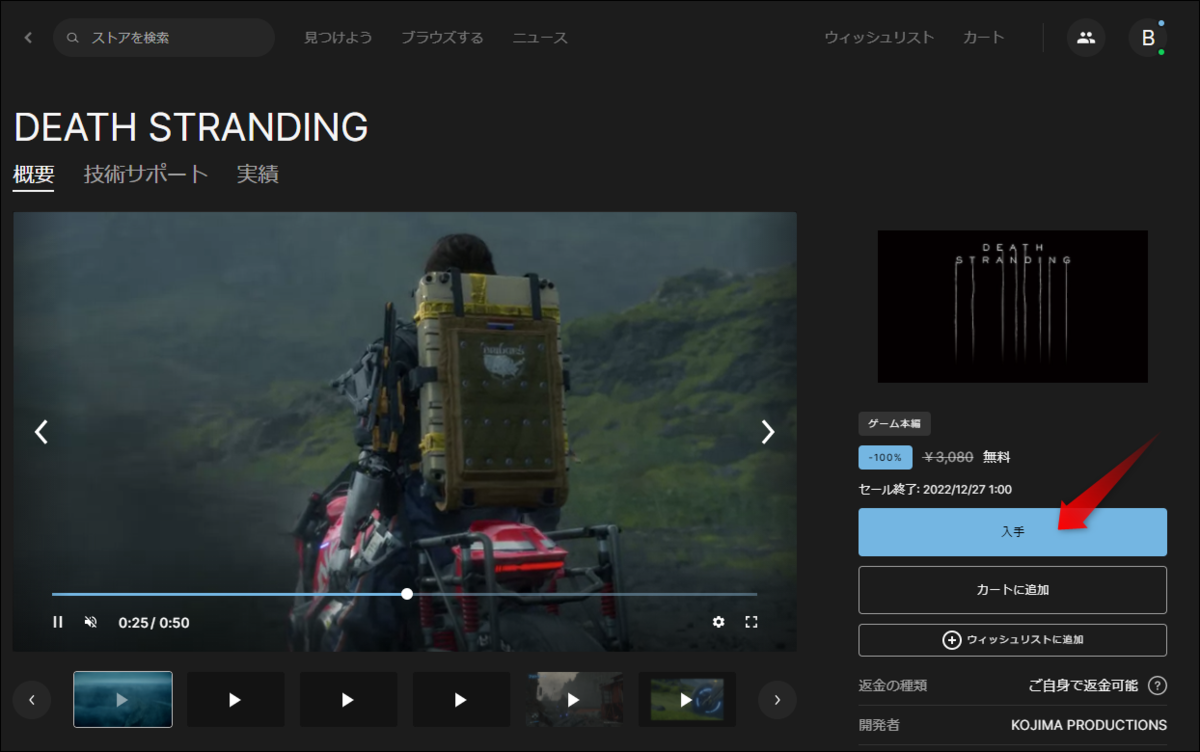Show next media with right arrow on video
The height and width of the screenshot is (752, 1200).
click(768, 432)
